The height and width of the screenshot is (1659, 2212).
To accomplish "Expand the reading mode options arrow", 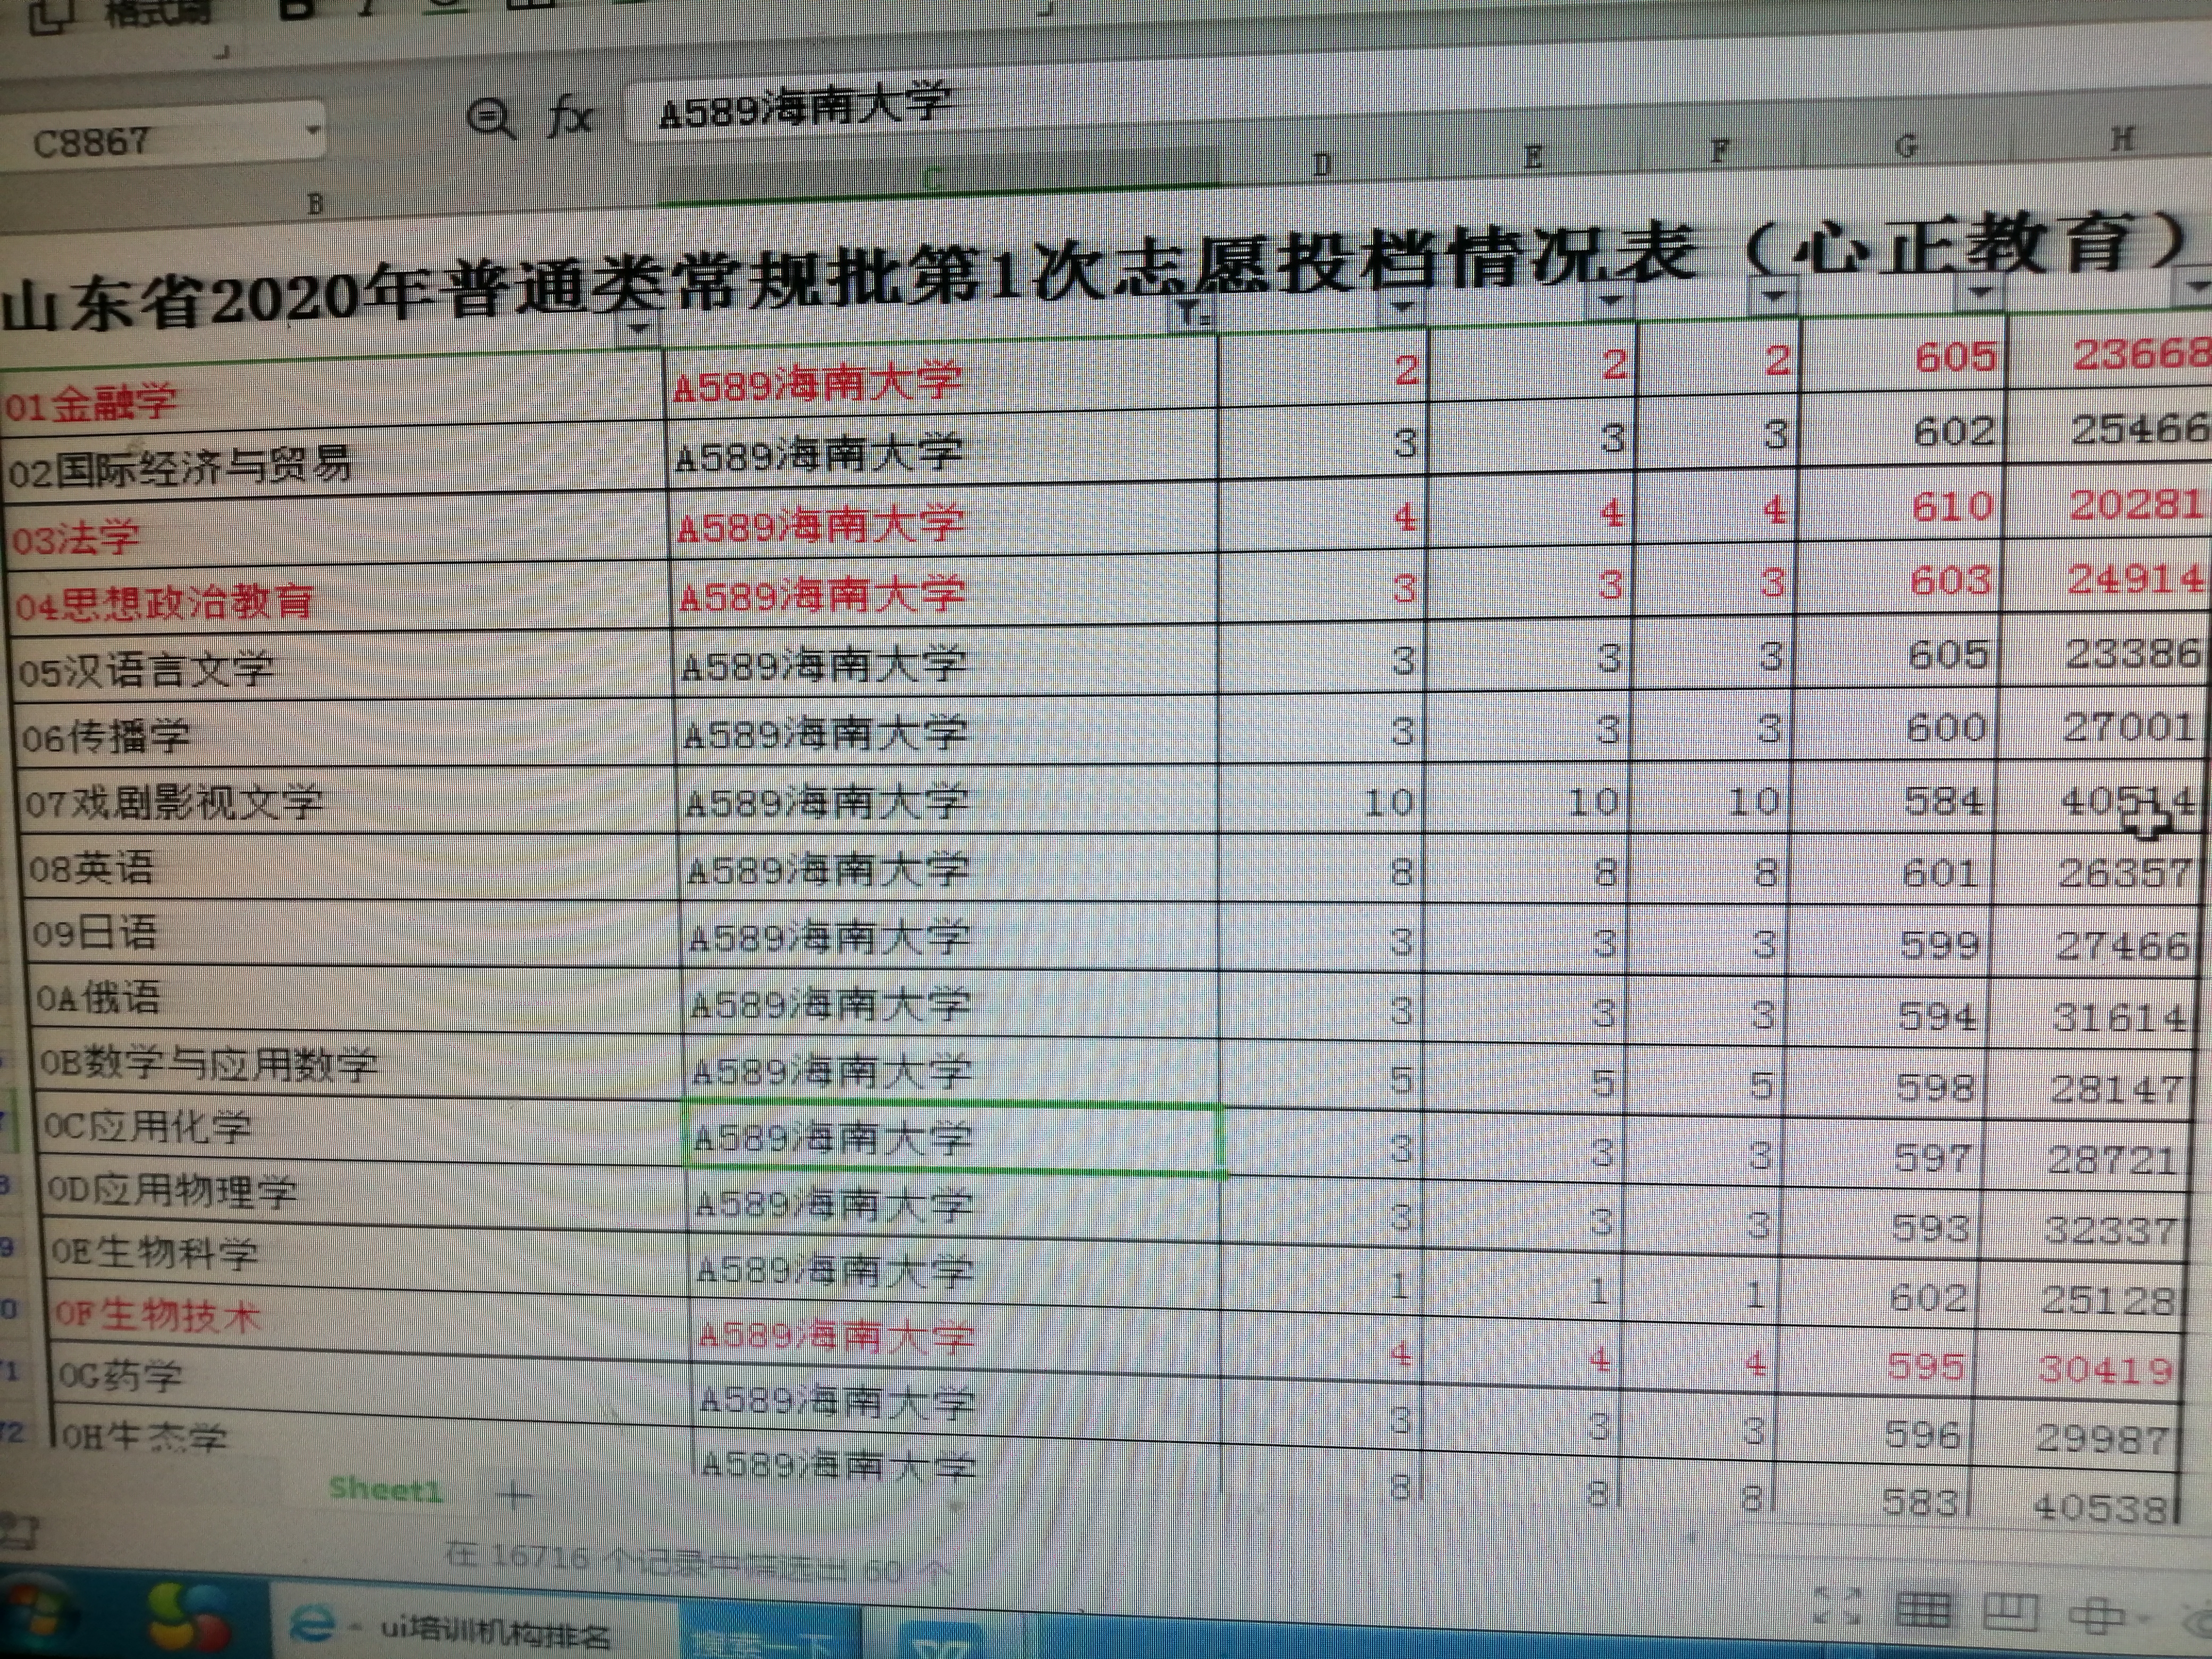I will (x=2142, y=1618).
